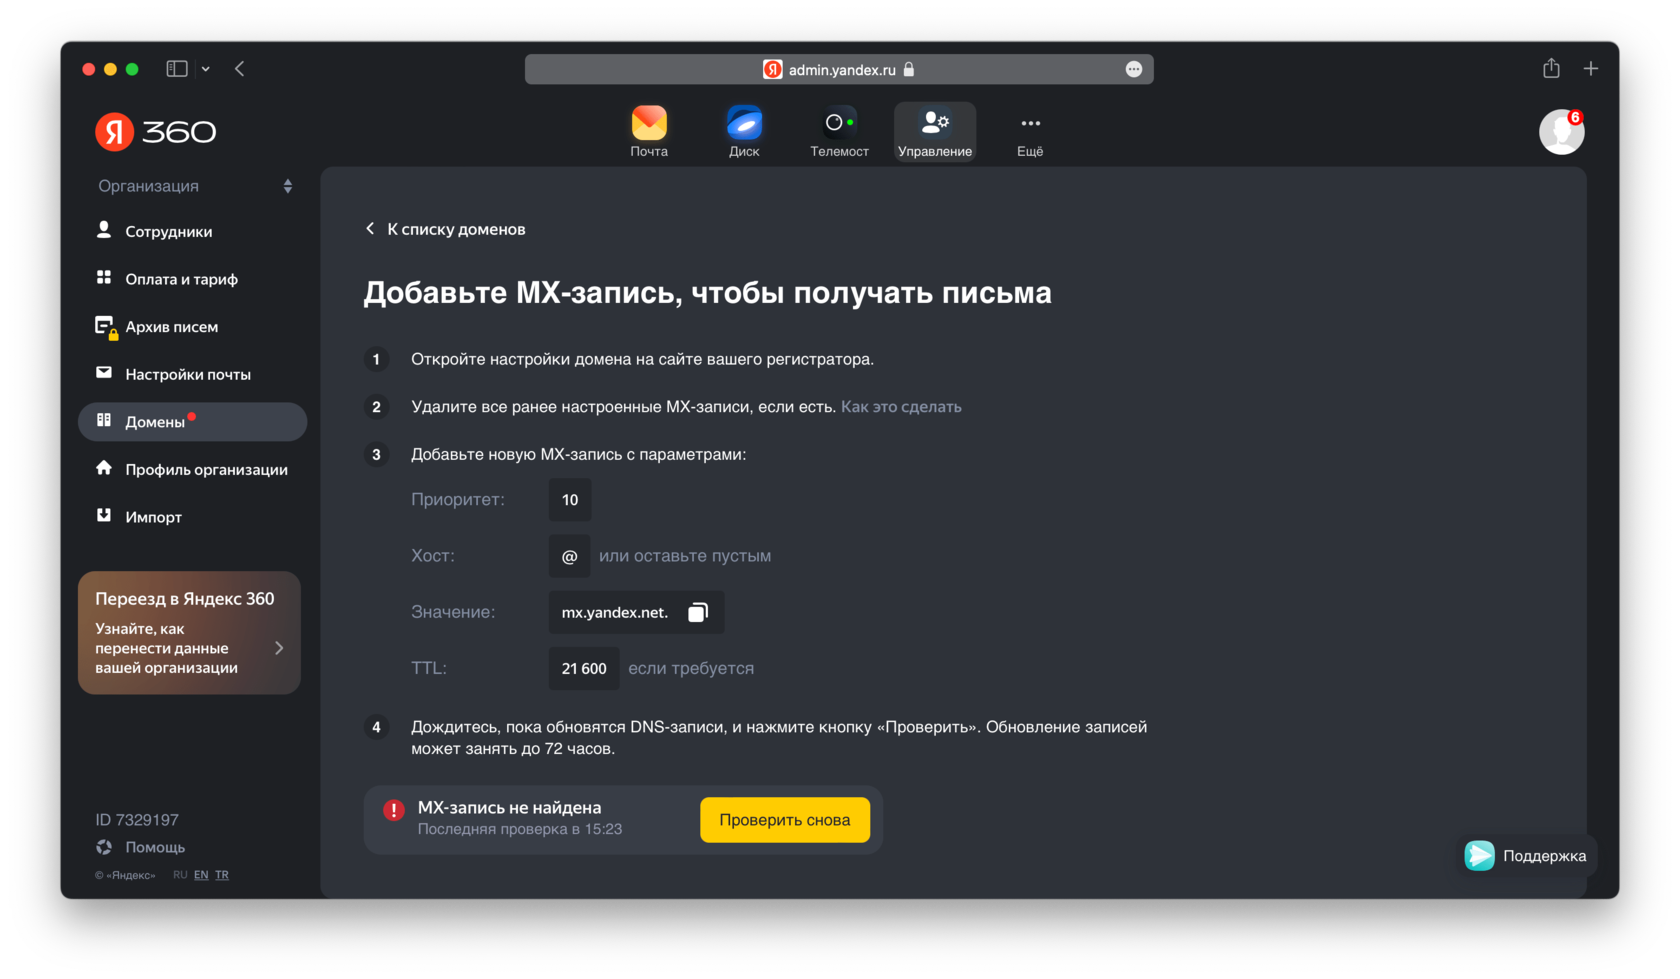Select the priority value 10
This screenshot has height=979, width=1680.
(x=570, y=500)
